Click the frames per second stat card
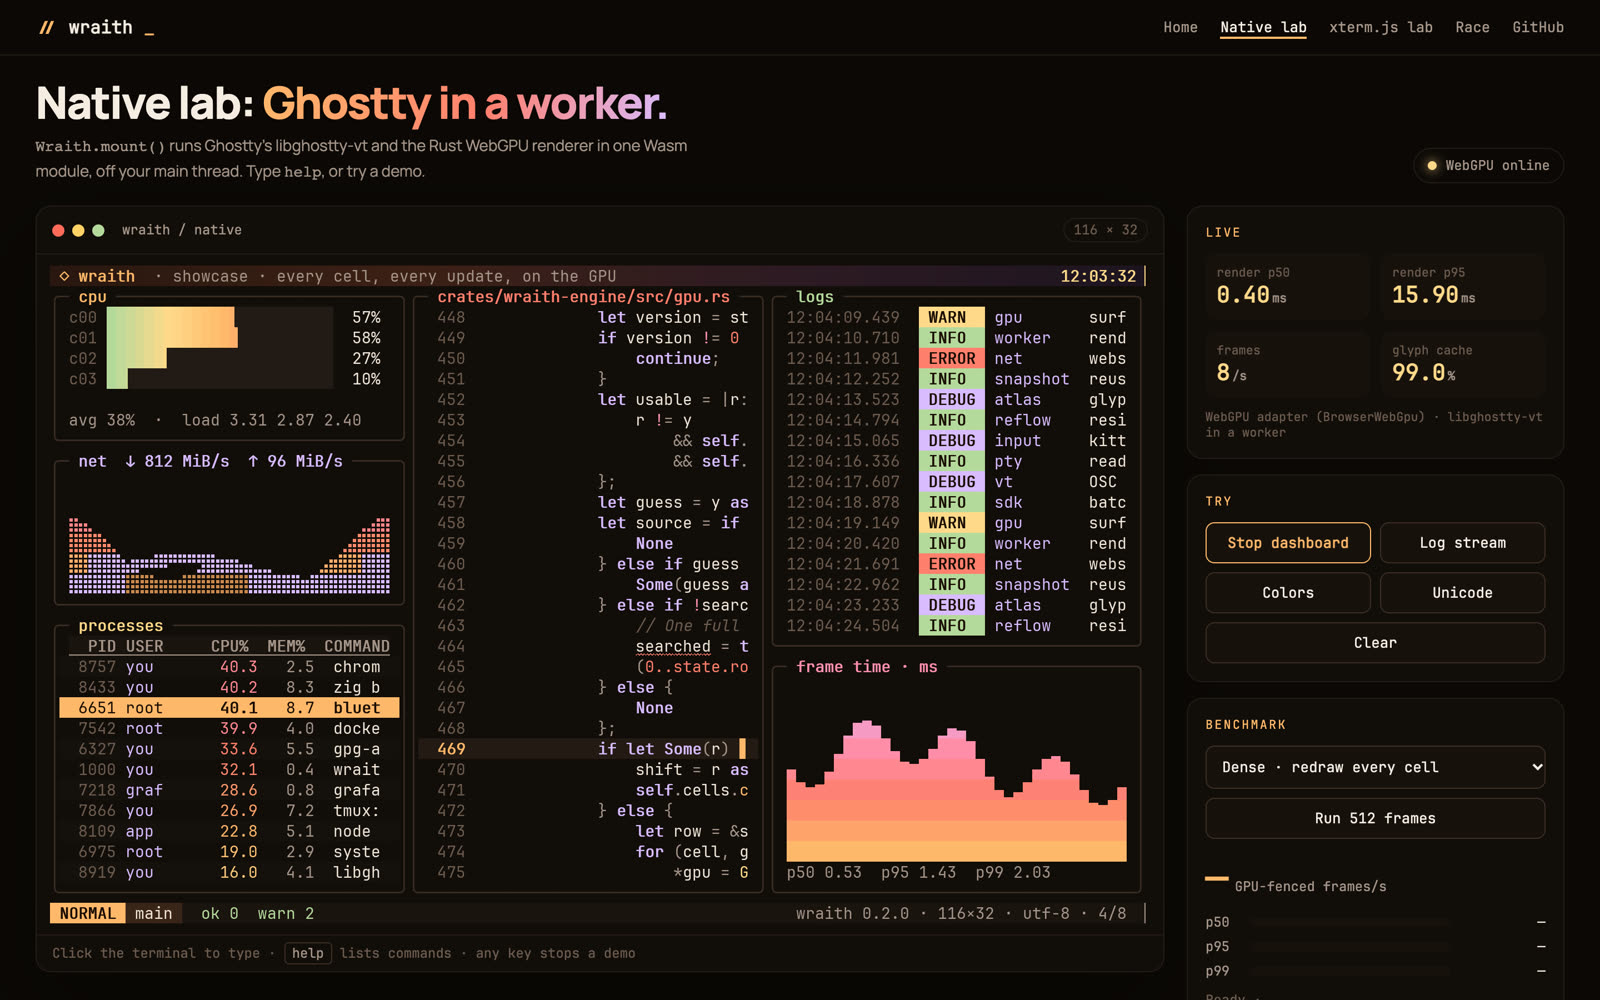 point(1287,365)
